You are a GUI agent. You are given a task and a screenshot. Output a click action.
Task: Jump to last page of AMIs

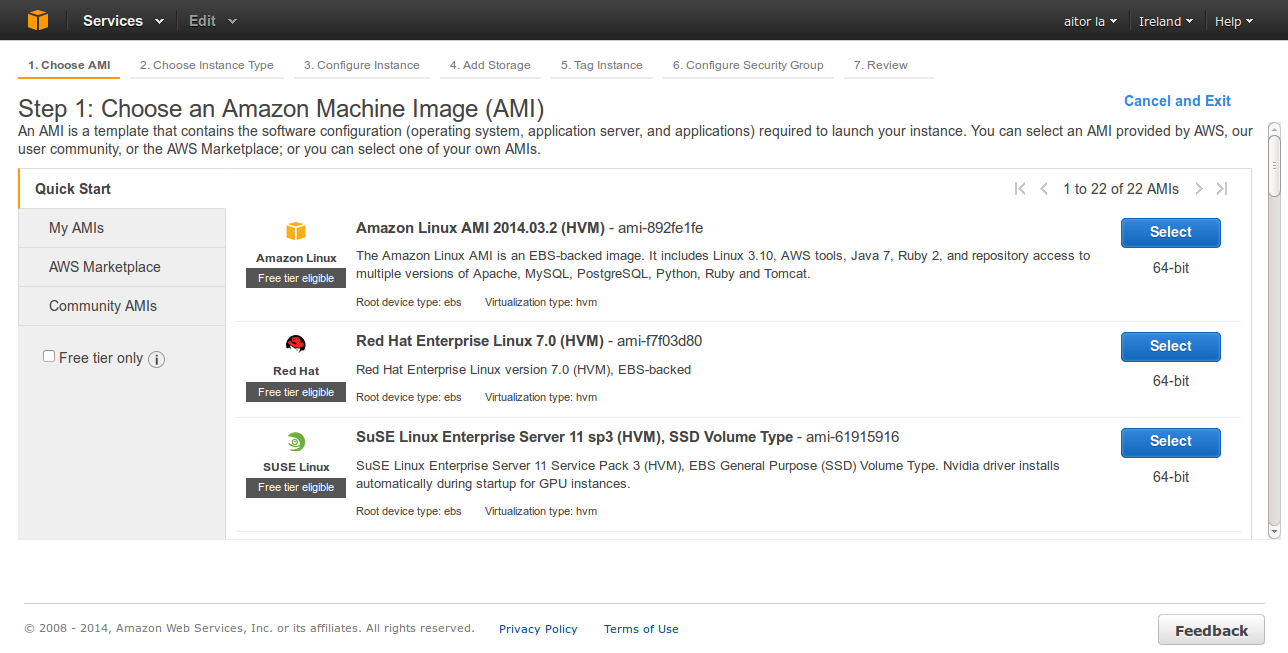[x=1222, y=189]
